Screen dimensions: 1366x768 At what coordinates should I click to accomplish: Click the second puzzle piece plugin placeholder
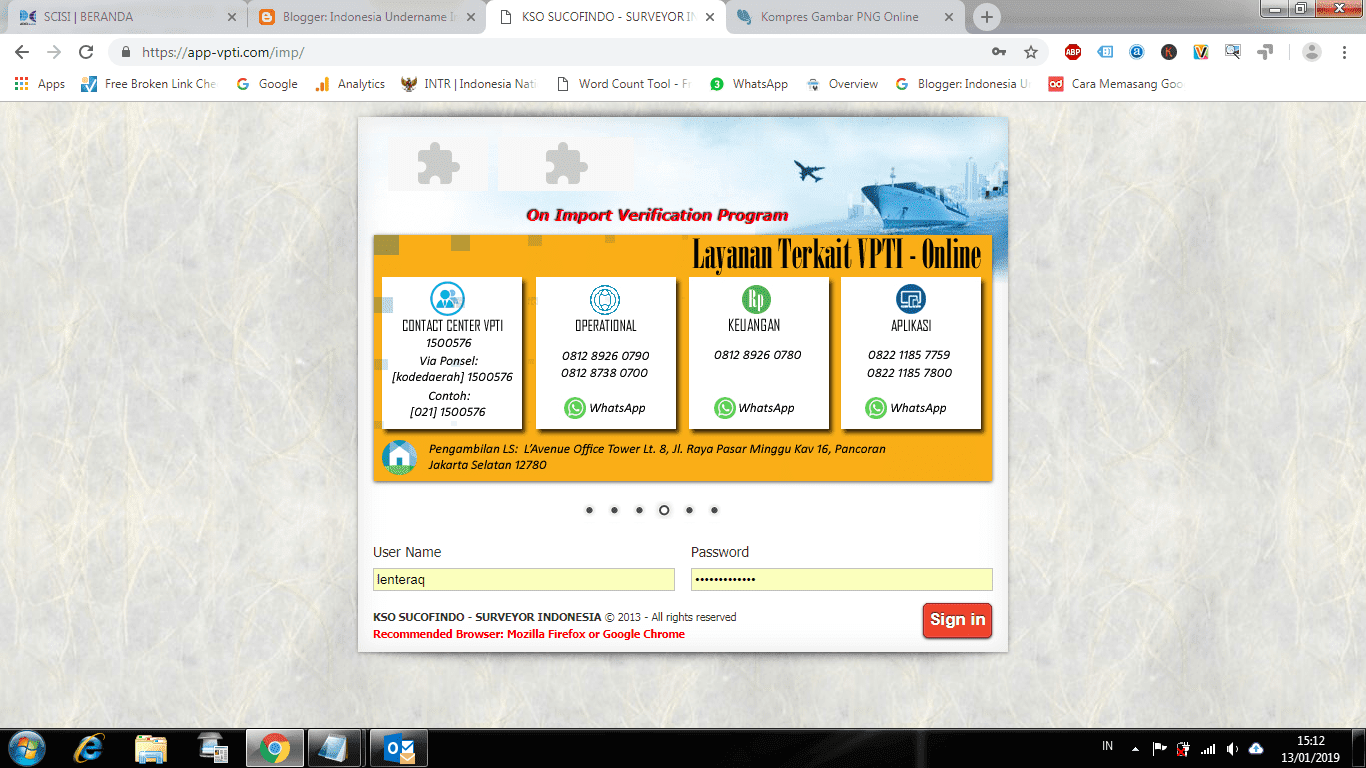tap(565, 164)
